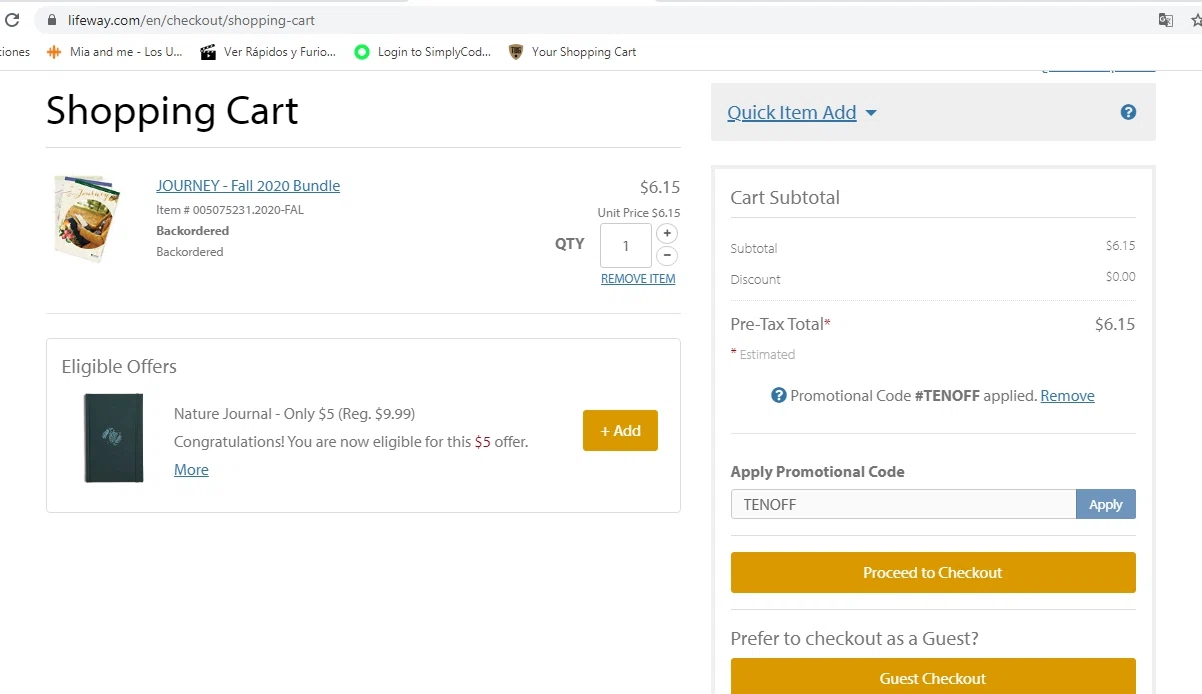Decrease quantity with the minus button
Image resolution: width=1202 pixels, height=694 pixels.
point(668,256)
